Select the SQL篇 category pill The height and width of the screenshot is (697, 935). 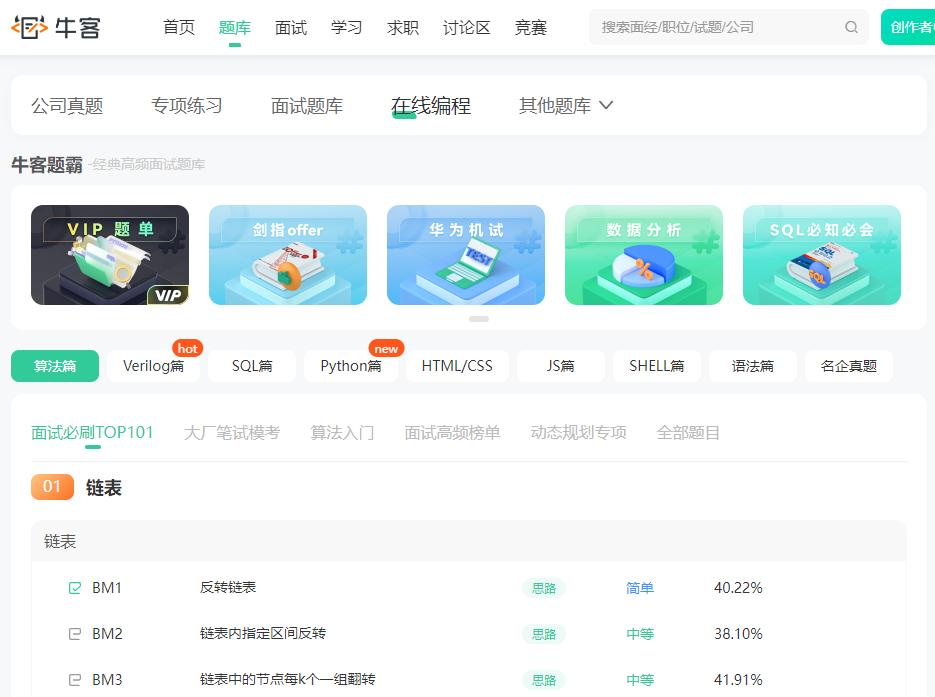(251, 366)
